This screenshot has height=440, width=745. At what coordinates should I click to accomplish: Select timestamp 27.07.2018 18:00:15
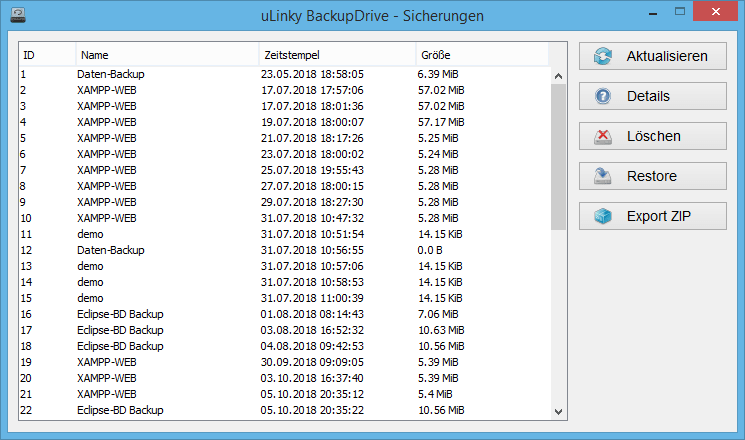click(x=312, y=186)
